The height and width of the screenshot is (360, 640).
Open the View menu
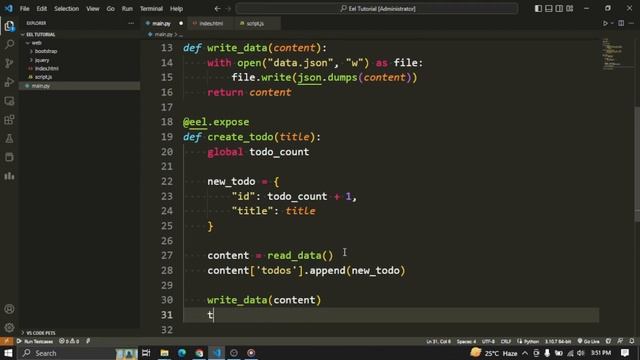[x=93, y=9]
